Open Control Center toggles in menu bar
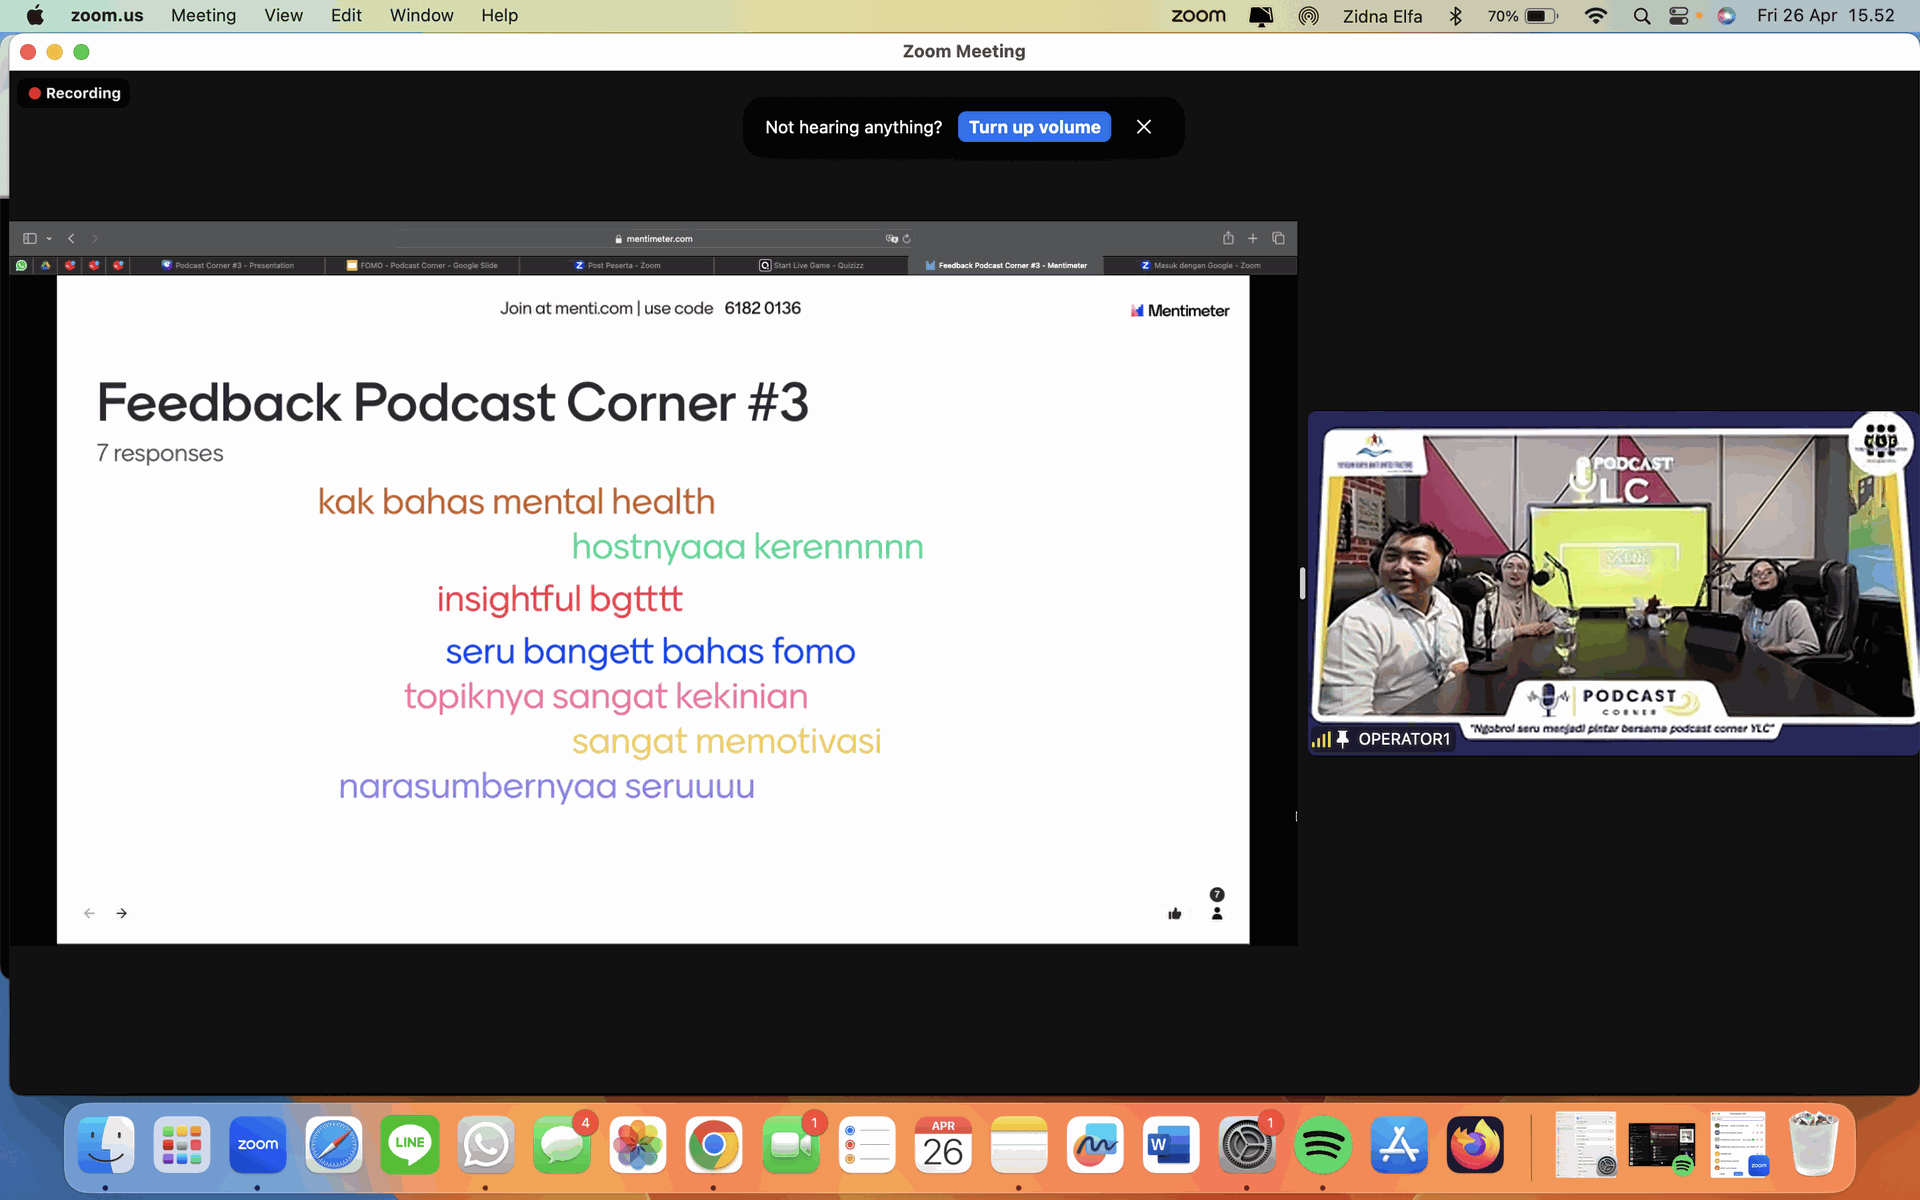Screen dimensions: 1920x1200 (x=1679, y=15)
